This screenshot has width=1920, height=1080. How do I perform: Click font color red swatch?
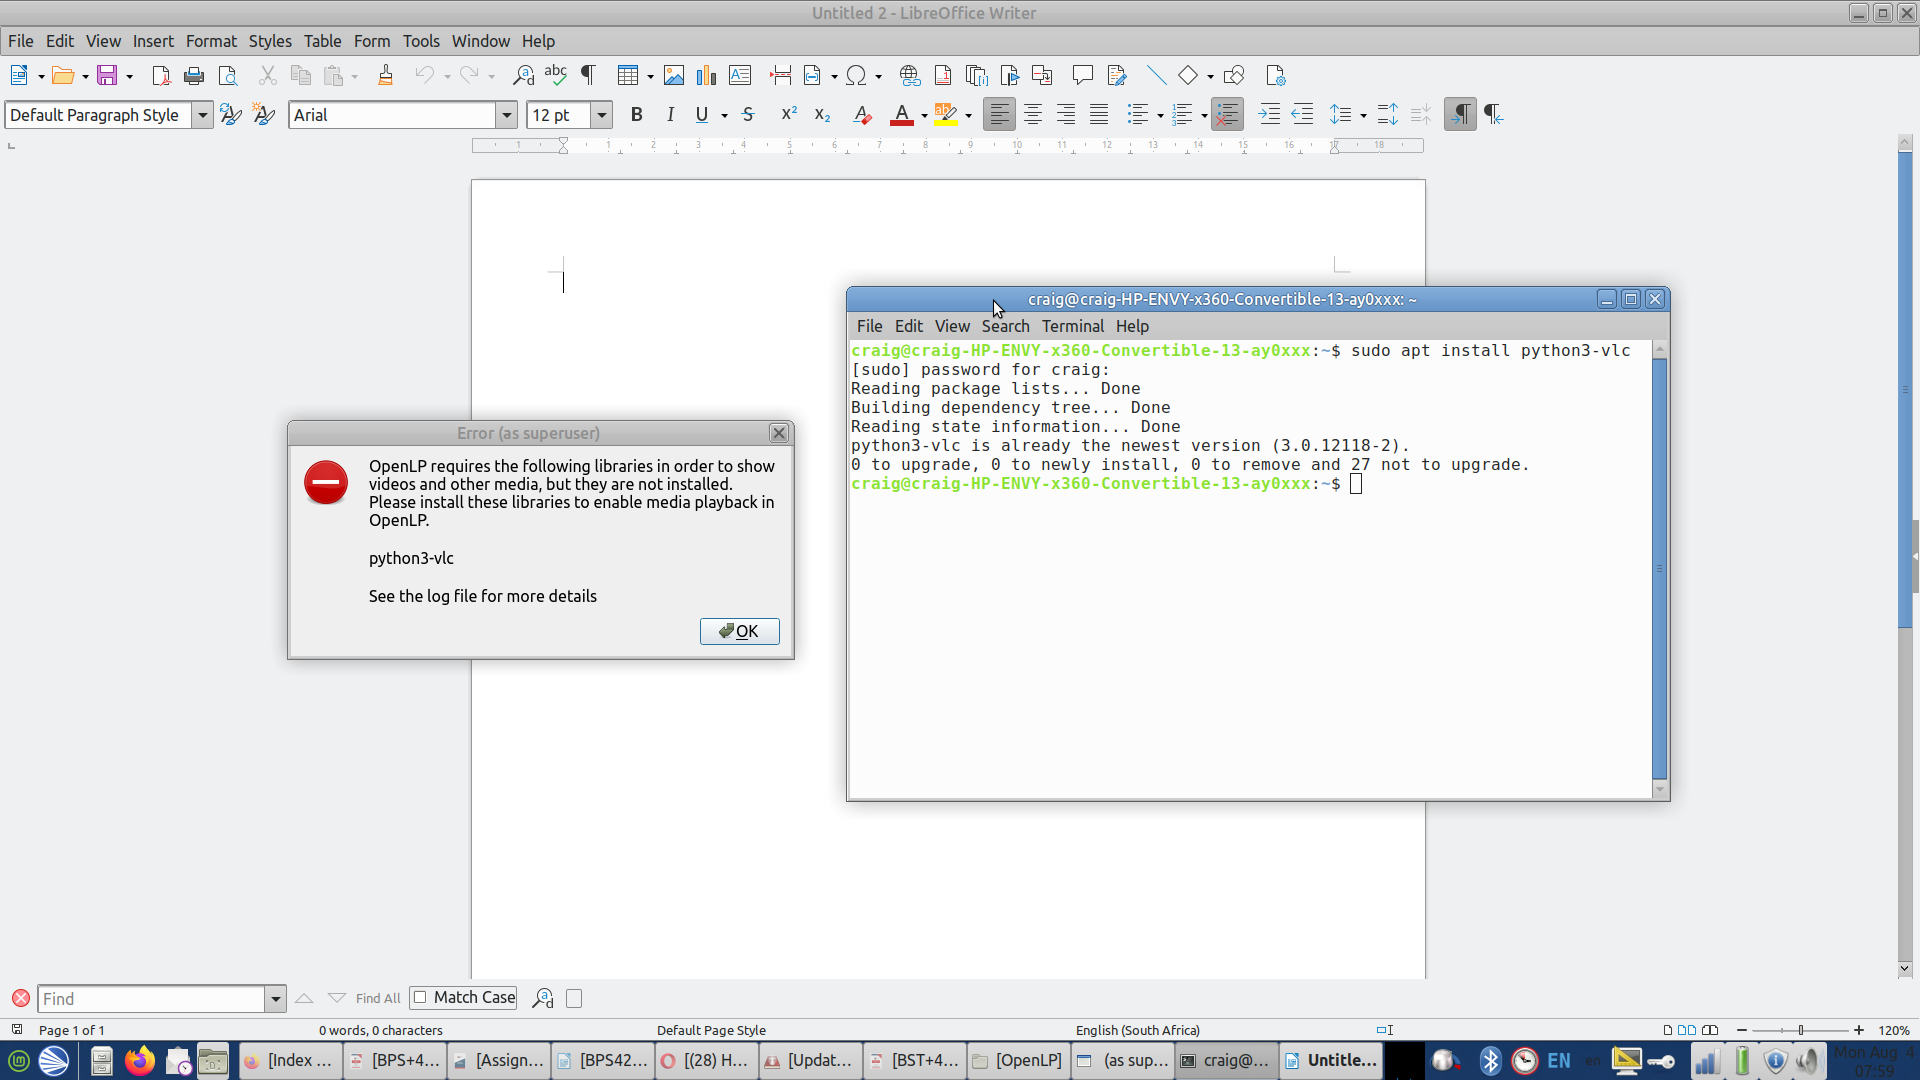point(902,115)
